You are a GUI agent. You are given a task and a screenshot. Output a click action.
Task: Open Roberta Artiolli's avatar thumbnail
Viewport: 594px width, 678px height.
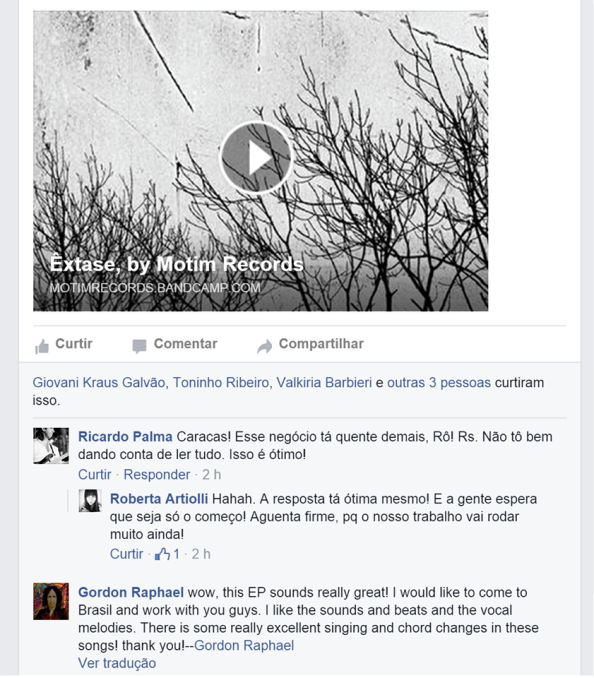[x=90, y=501]
